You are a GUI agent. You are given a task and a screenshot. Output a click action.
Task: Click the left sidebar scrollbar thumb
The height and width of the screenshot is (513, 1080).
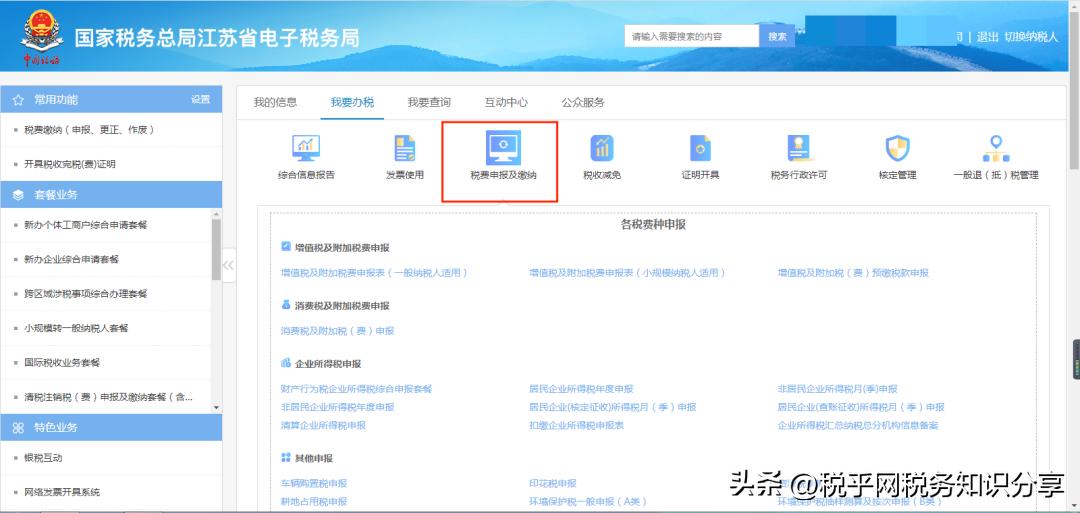click(x=216, y=249)
